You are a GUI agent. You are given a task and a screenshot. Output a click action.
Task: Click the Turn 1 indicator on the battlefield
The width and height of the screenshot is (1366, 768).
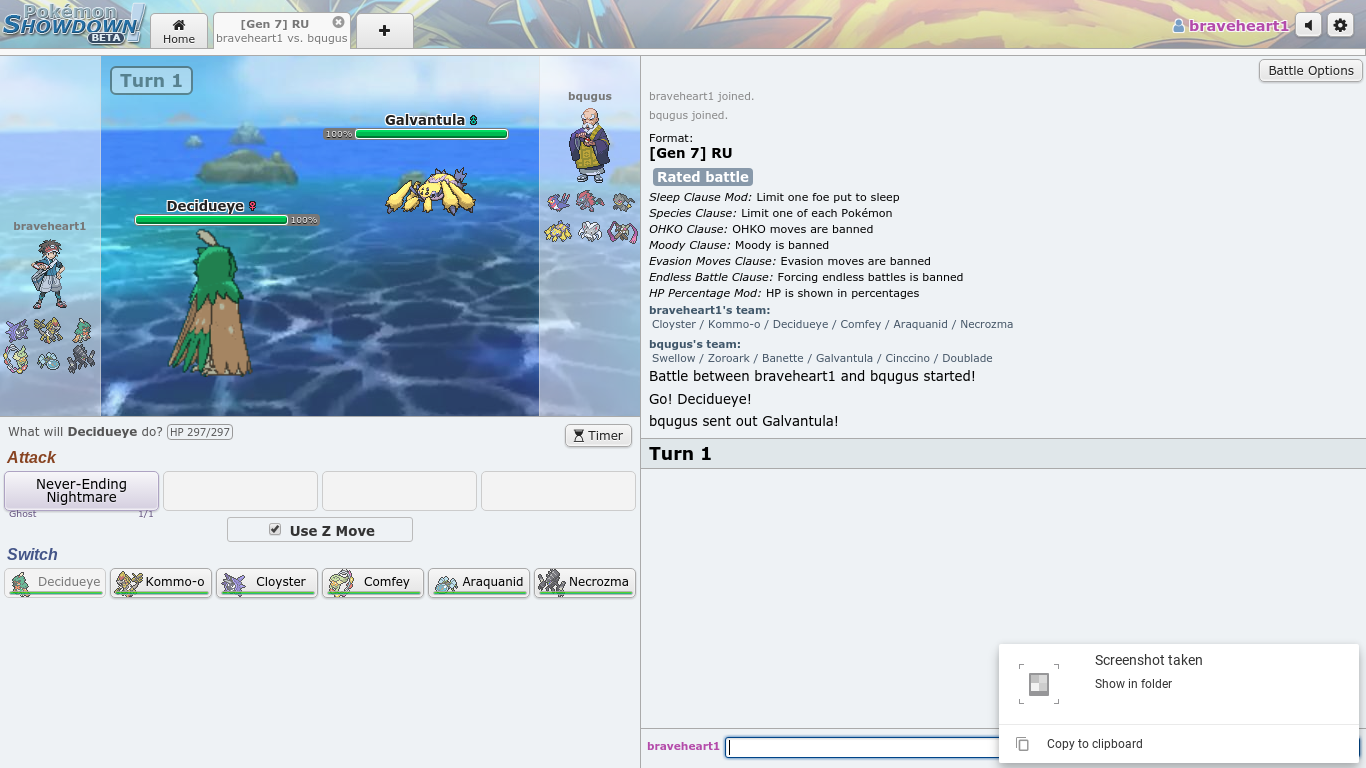(151, 81)
